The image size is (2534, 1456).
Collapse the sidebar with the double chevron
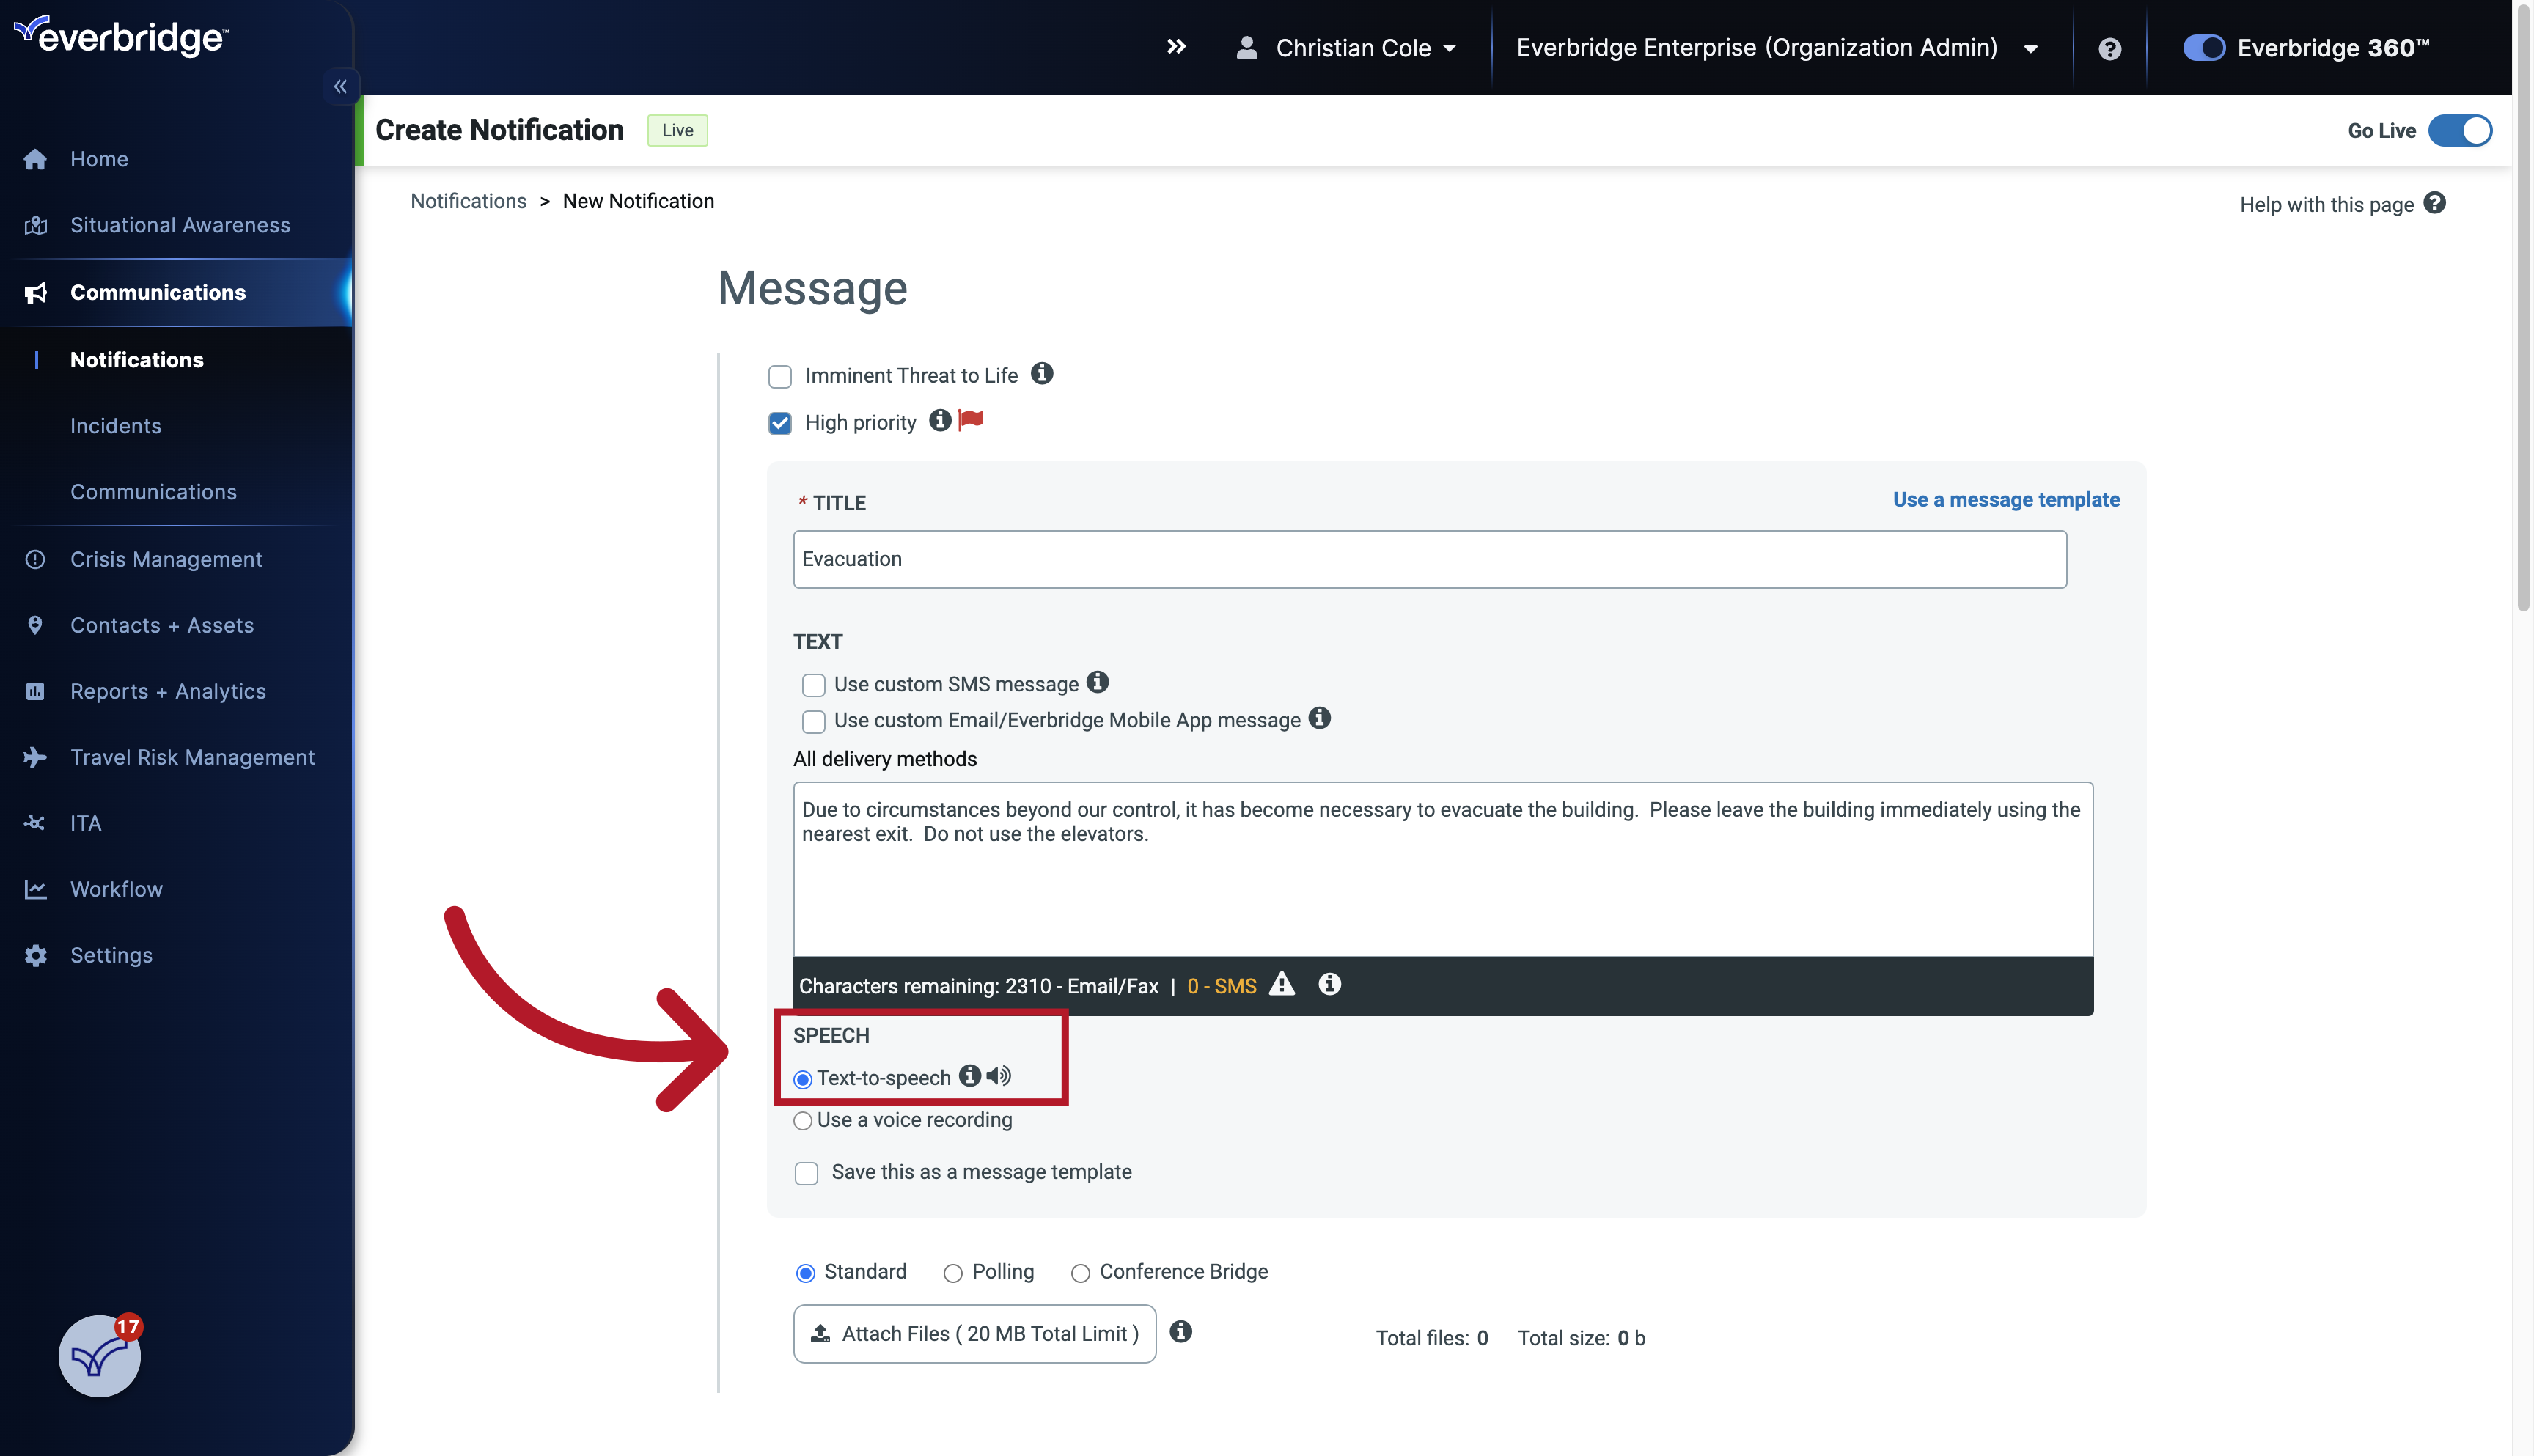(340, 86)
